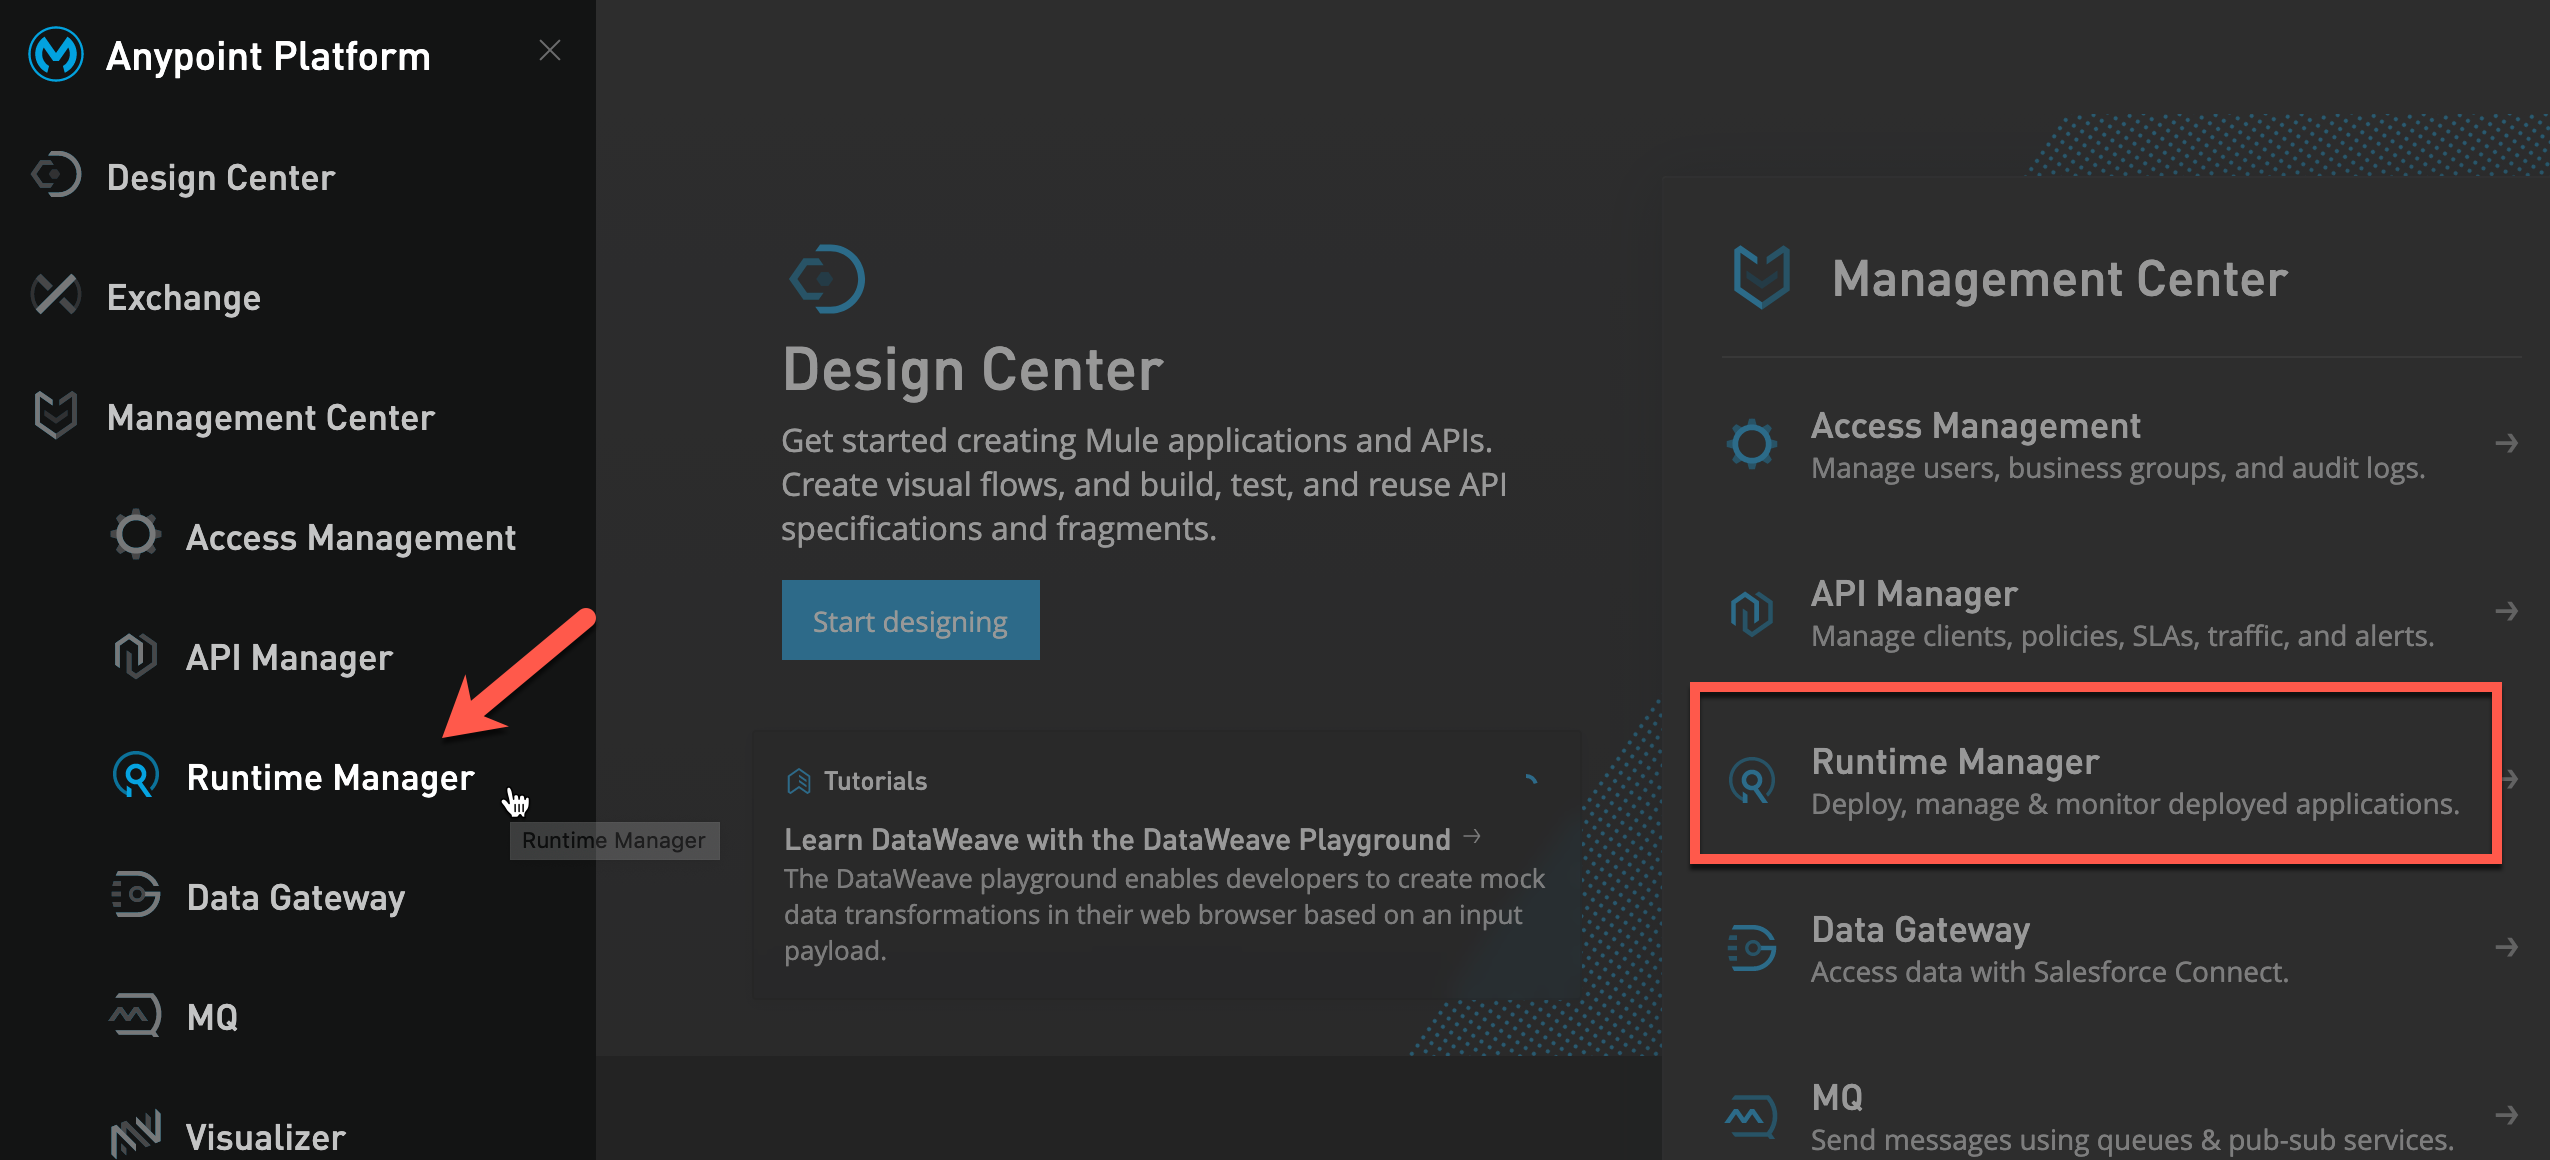
Task: Click API Manager icon in Management Center panel
Action: point(1751,612)
